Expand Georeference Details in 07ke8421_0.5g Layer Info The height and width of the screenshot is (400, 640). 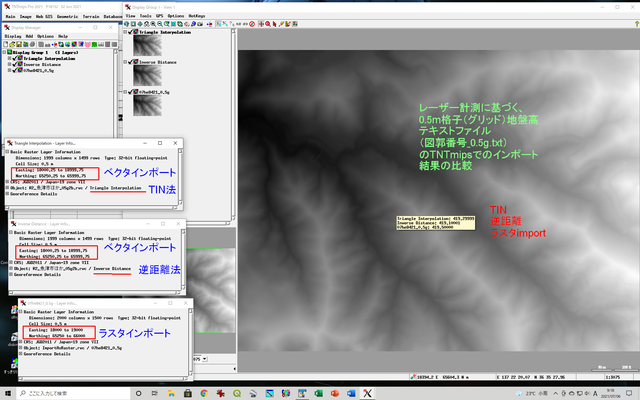[x=20, y=354]
